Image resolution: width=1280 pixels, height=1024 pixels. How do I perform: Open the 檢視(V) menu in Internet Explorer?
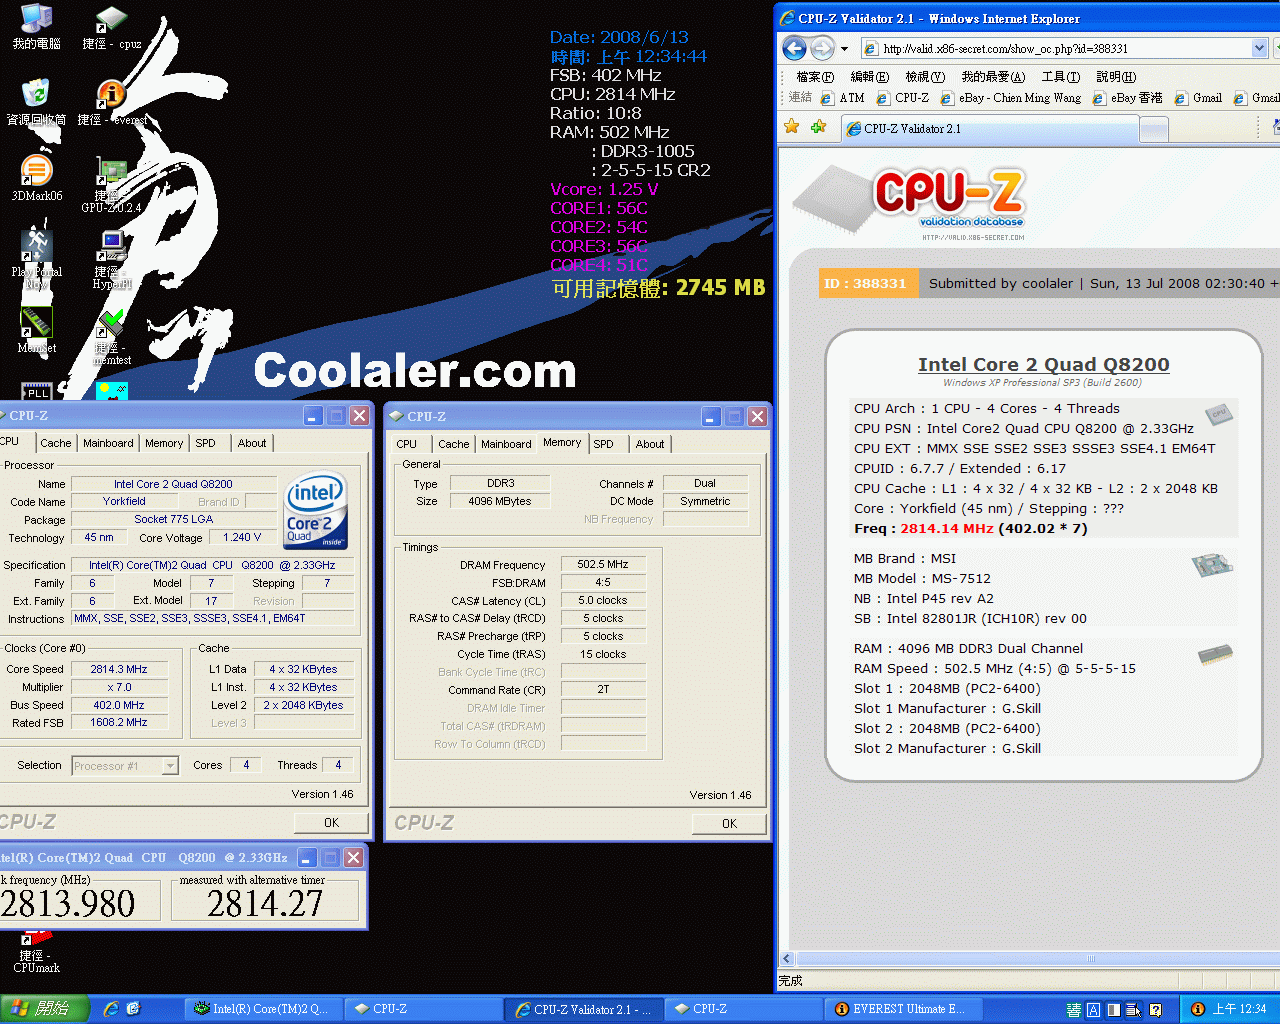click(x=924, y=77)
